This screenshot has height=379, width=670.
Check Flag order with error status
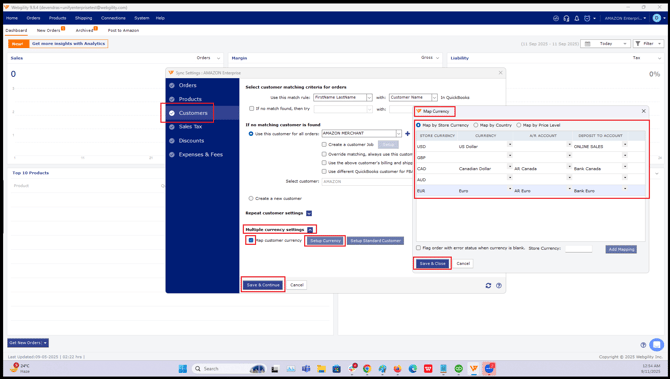click(x=418, y=248)
